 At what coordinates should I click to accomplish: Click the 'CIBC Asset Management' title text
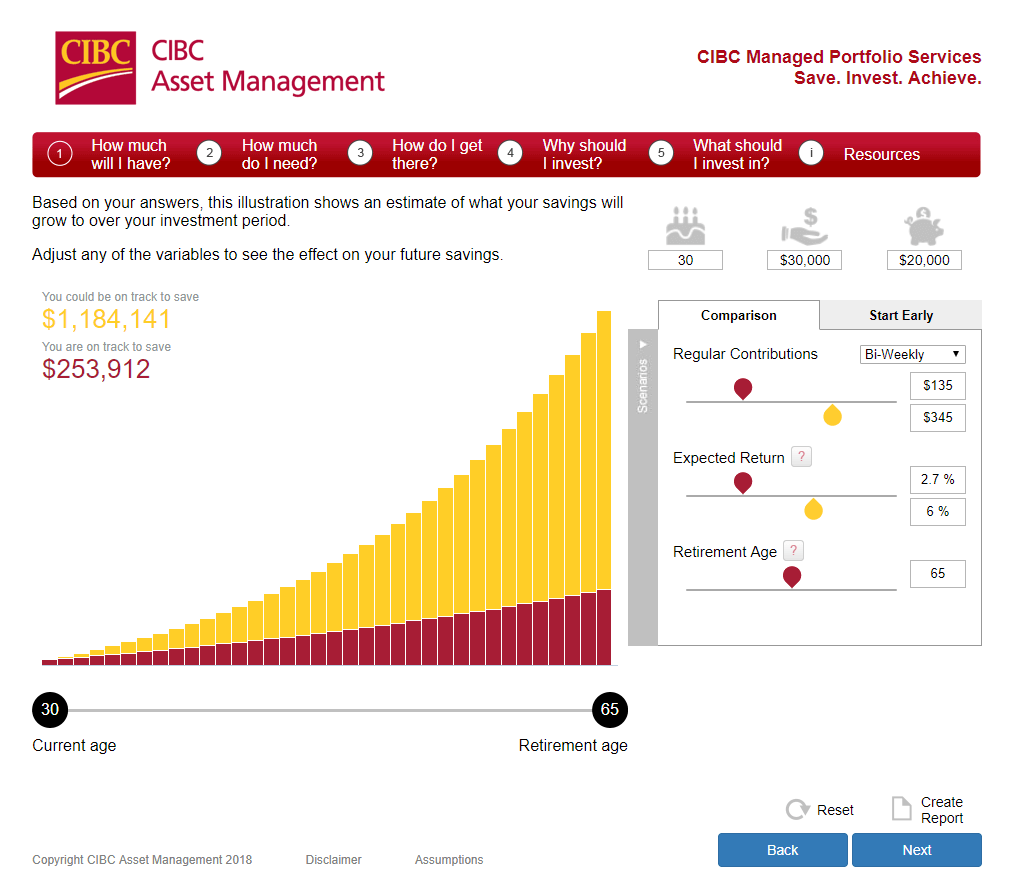pyautogui.click(x=268, y=67)
